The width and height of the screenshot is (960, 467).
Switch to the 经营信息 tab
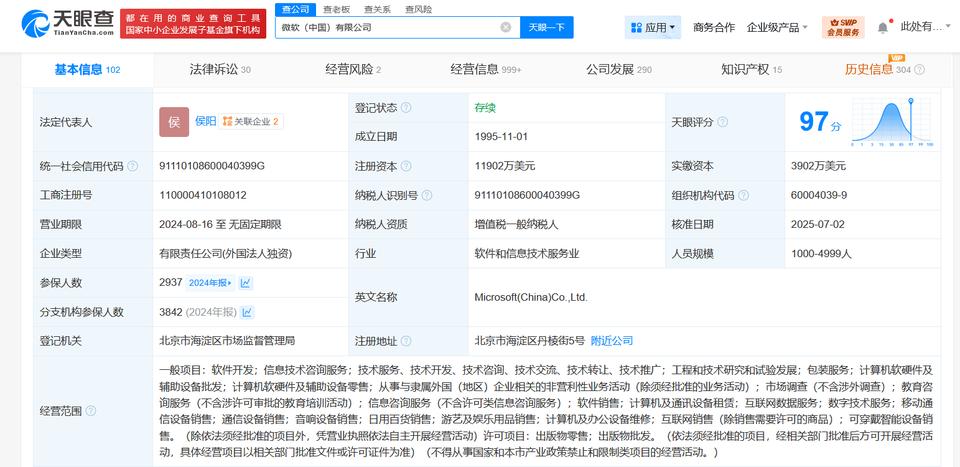(486, 70)
